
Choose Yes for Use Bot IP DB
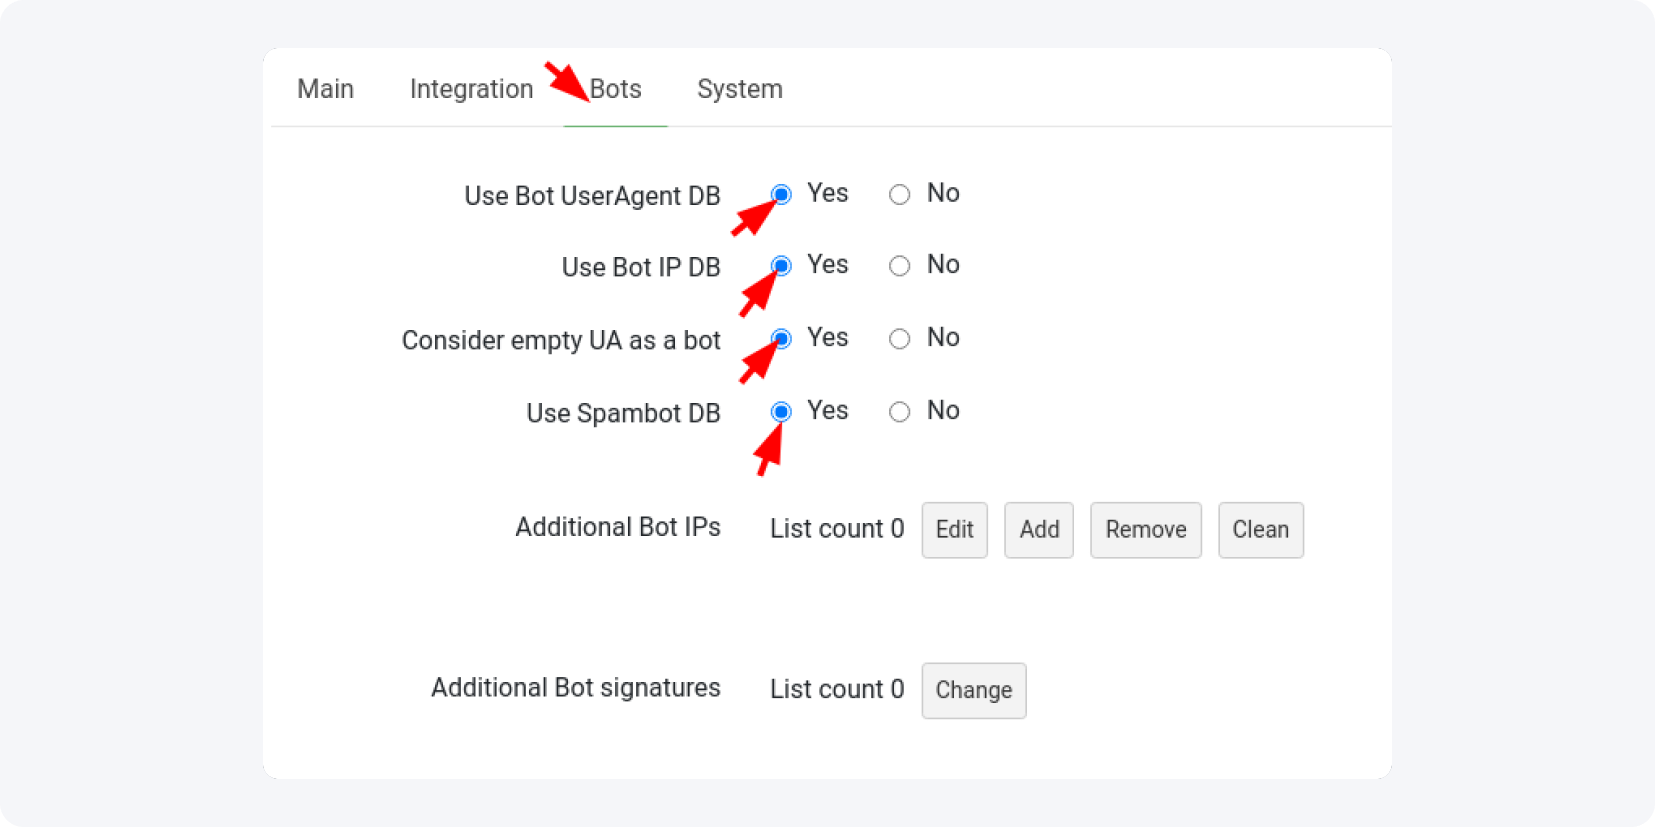point(782,266)
